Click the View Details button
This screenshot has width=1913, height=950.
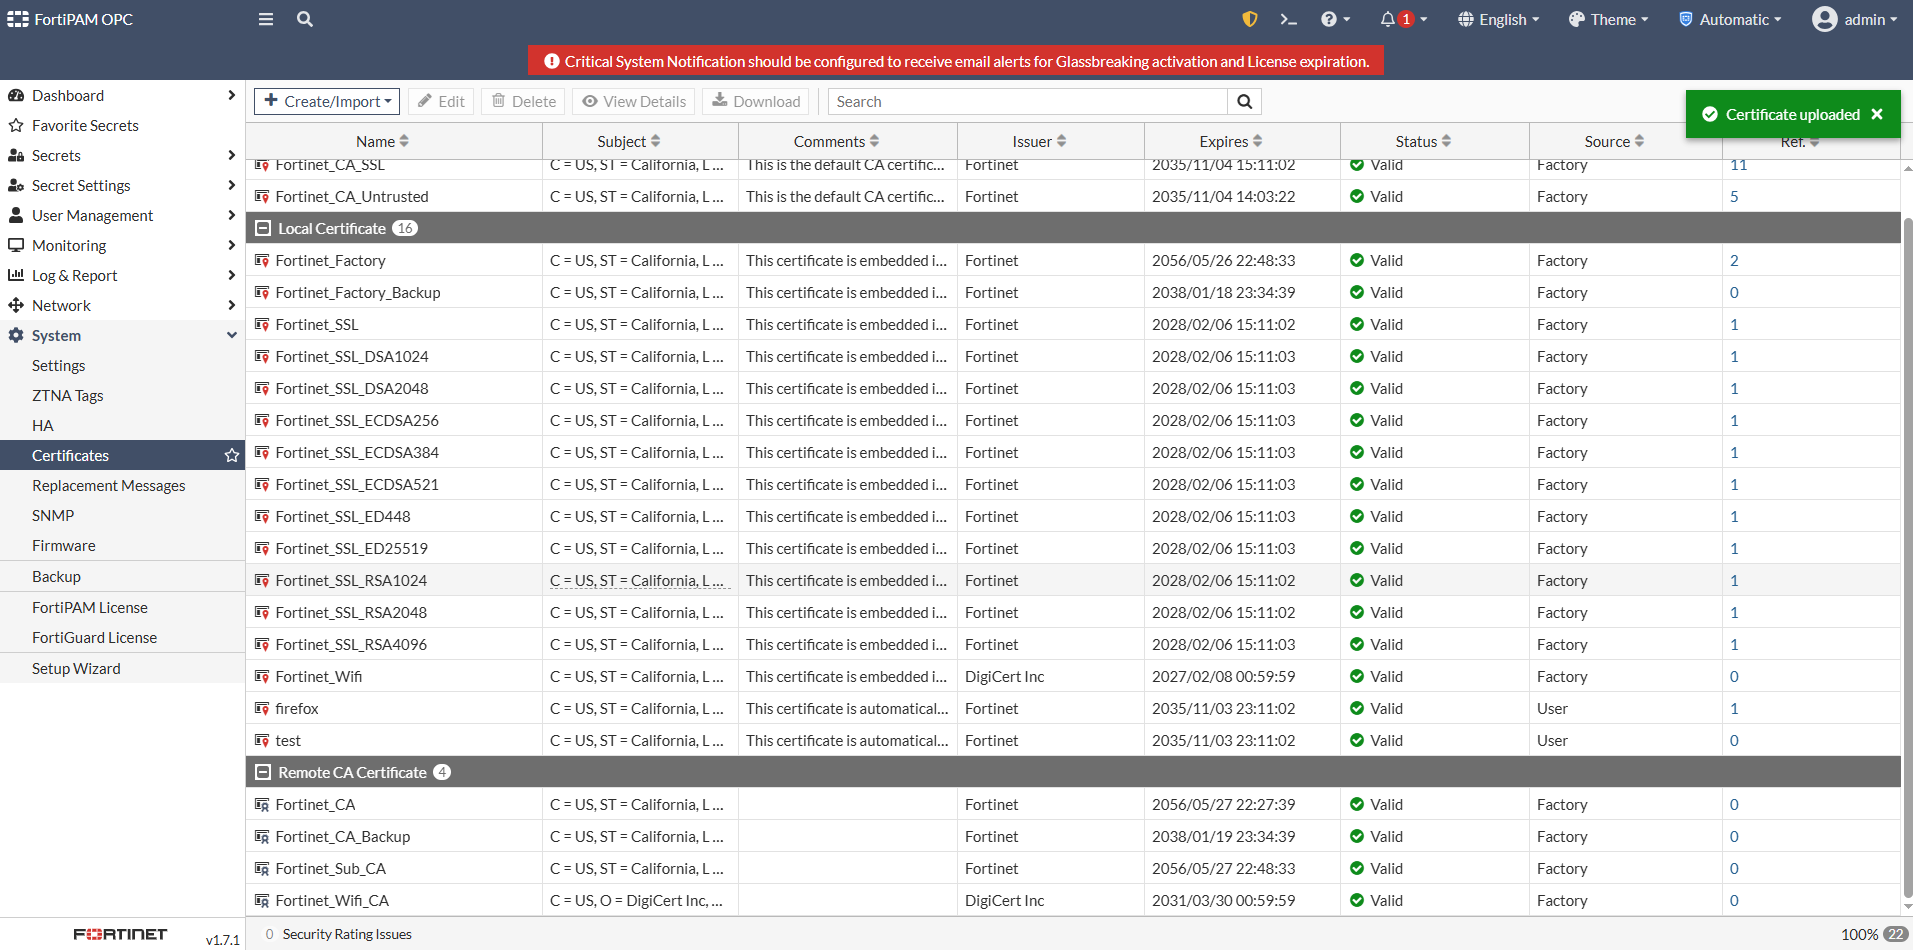click(634, 101)
